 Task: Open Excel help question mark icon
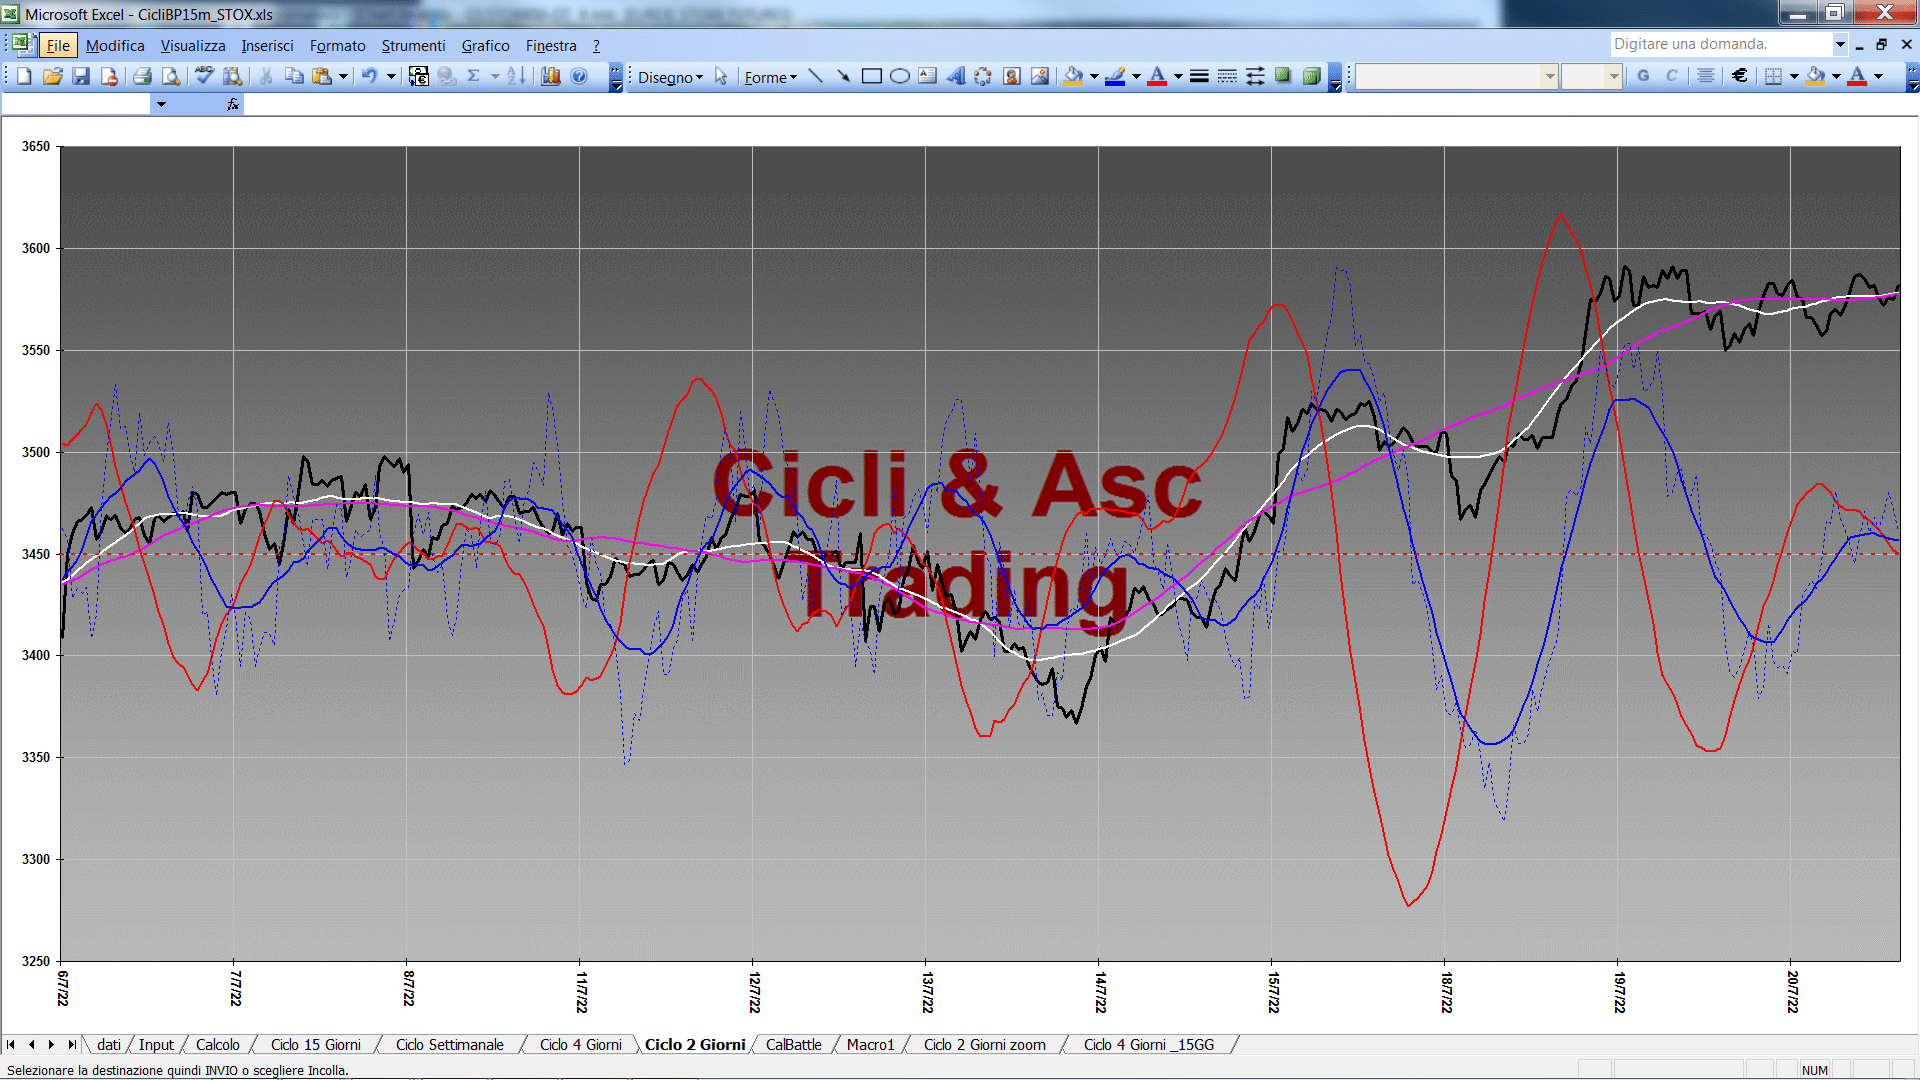click(579, 76)
